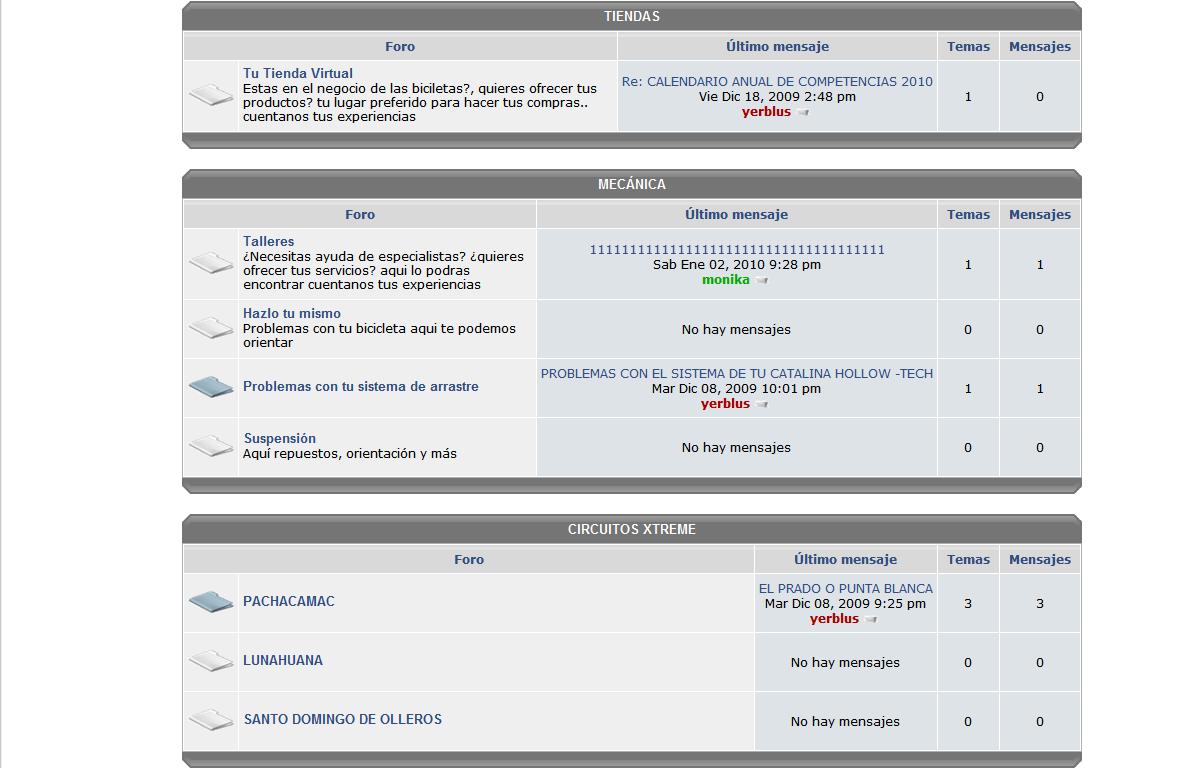The width and height of the screenshot is (1201, 768).
Task: Click the folder icon beside LUNAHUANA
Action: 211,661
